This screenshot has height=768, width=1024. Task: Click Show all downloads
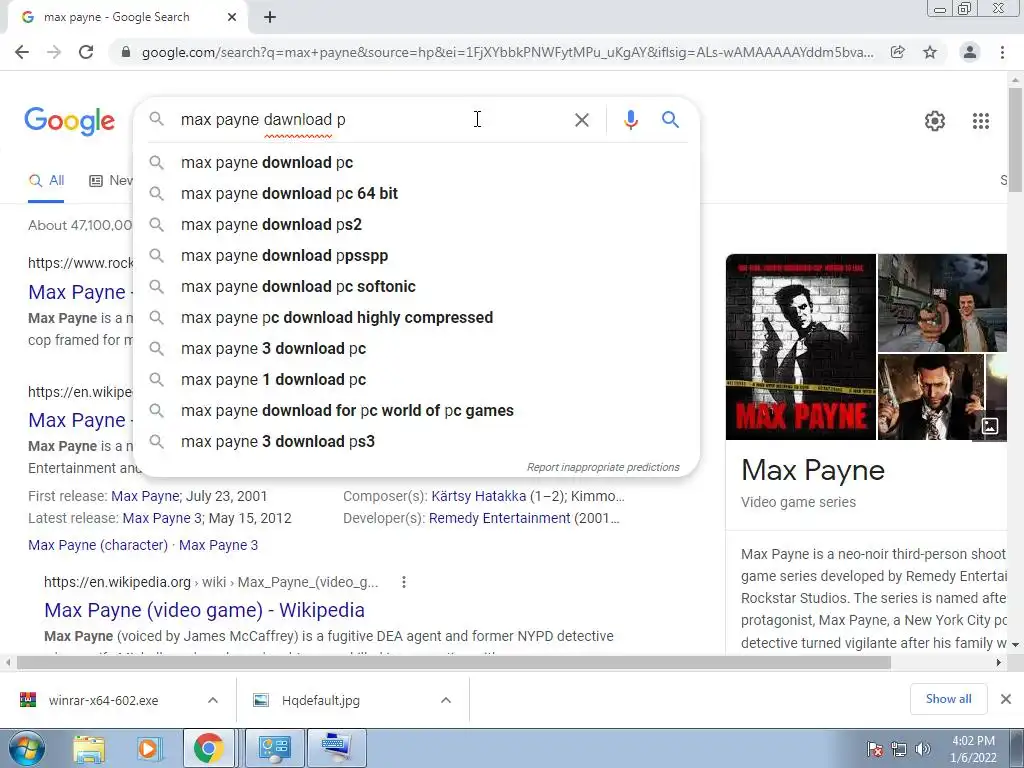pyautogui.click(x=948, y=699)
